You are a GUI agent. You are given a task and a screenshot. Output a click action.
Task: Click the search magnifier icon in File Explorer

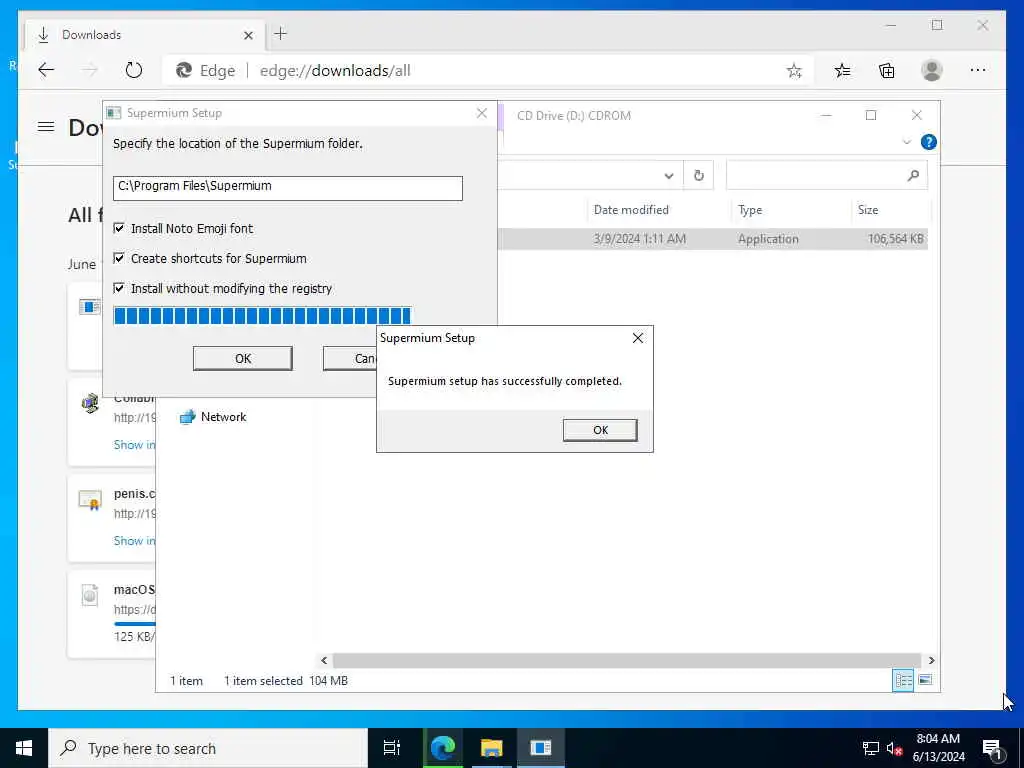pos(913,175)
